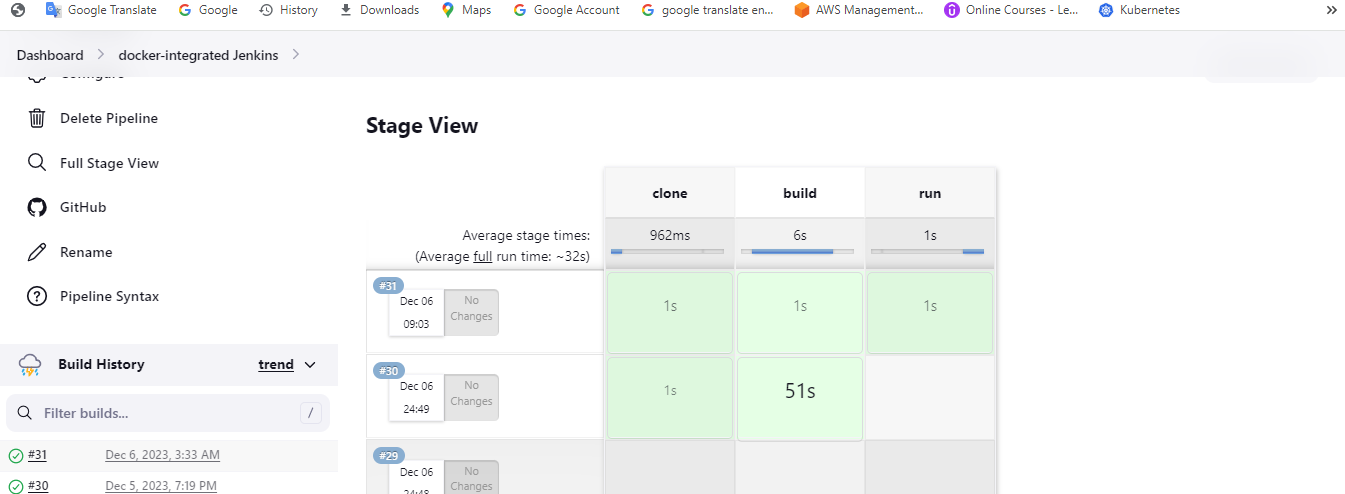Open the build #31 link in Build History
The width and height of the screenshot is (1345, 494).
coord(37,455)
